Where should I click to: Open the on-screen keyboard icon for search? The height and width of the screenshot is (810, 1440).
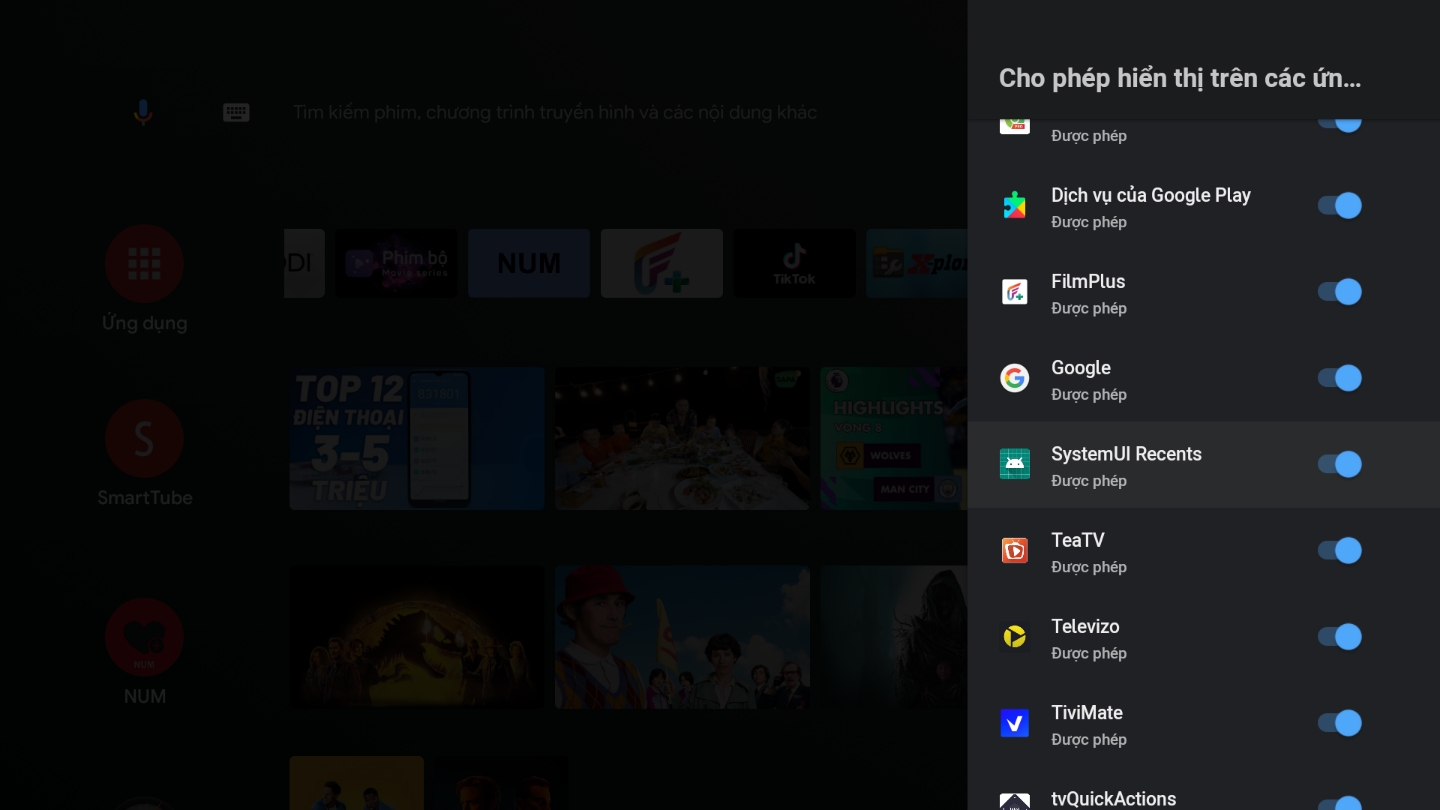click(236, 112)
